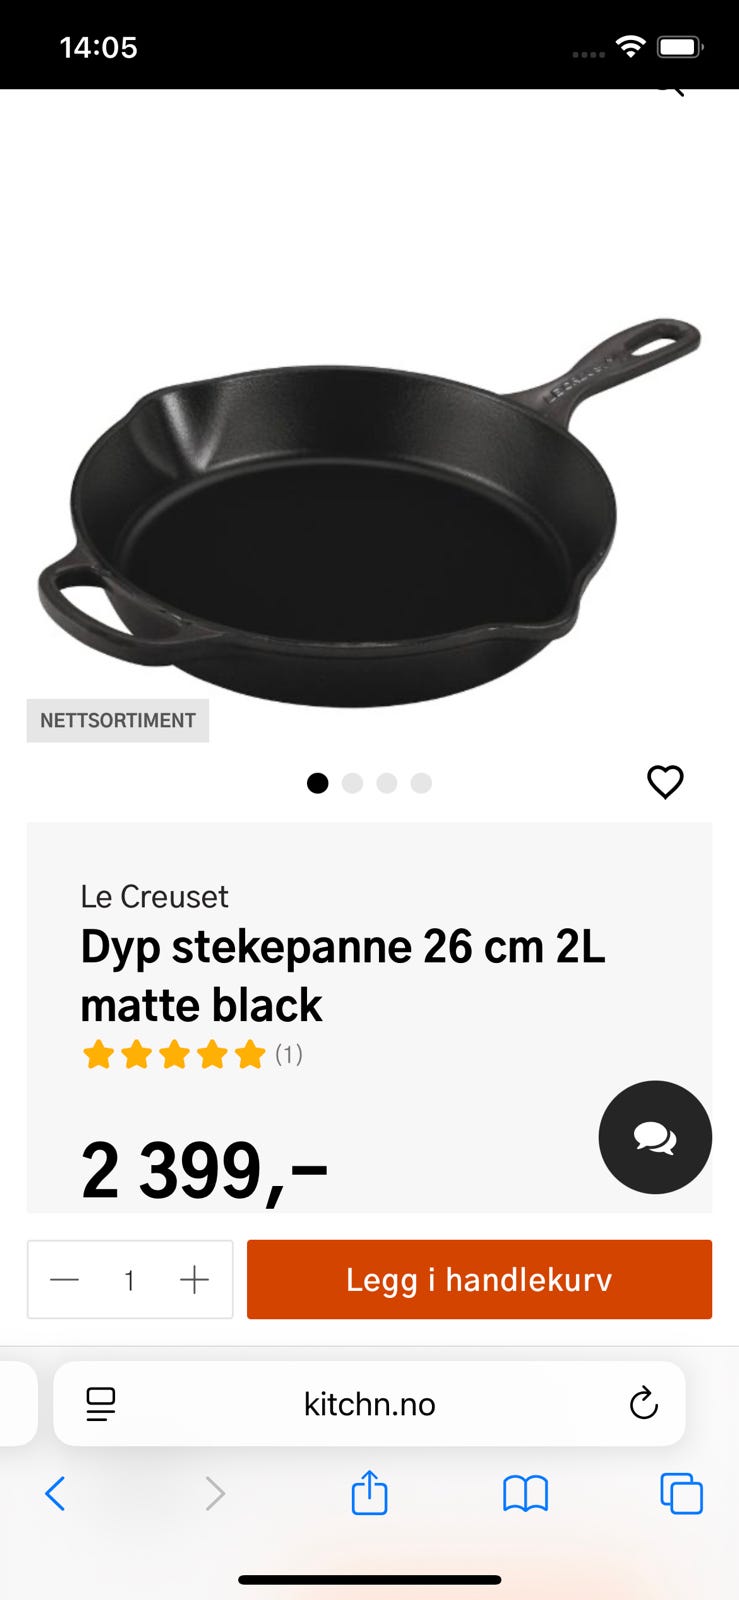Tap the Le Creuset brand link
Screen dimensions: 739x1600
click(154, 897)
